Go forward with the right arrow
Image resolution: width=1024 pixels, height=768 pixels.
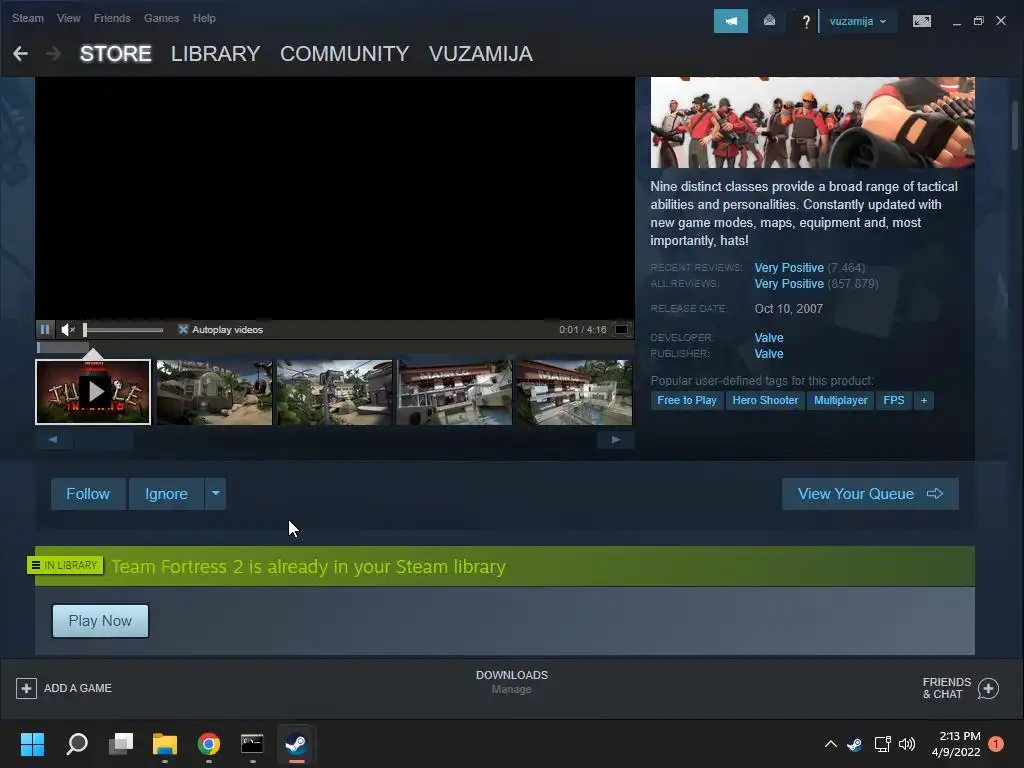(54, 54)
